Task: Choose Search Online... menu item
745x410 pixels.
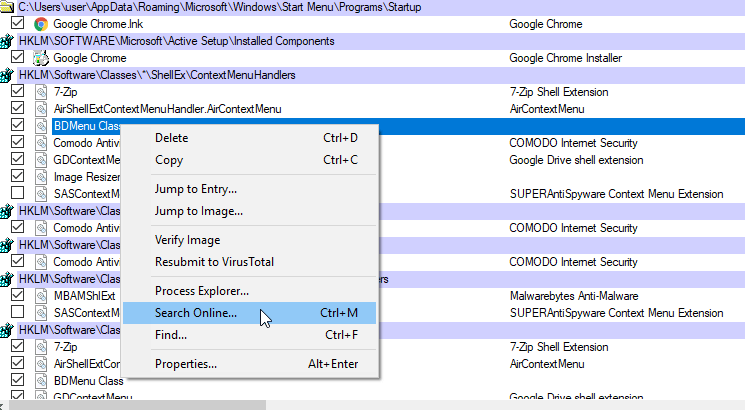Action: coord(249,313)
